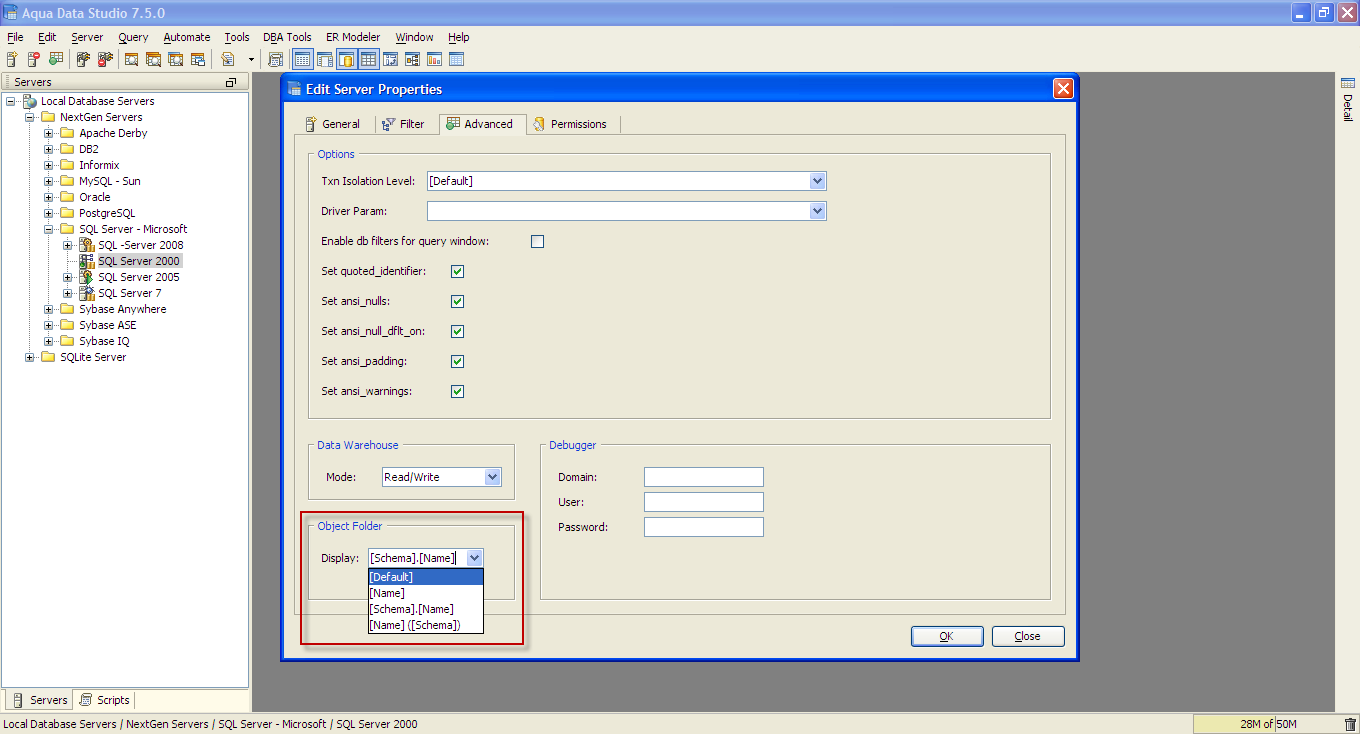Choose [Name] ([Schema]) display option
The height and width of the screenshot is (734, 1360).
tap(426, 625)
